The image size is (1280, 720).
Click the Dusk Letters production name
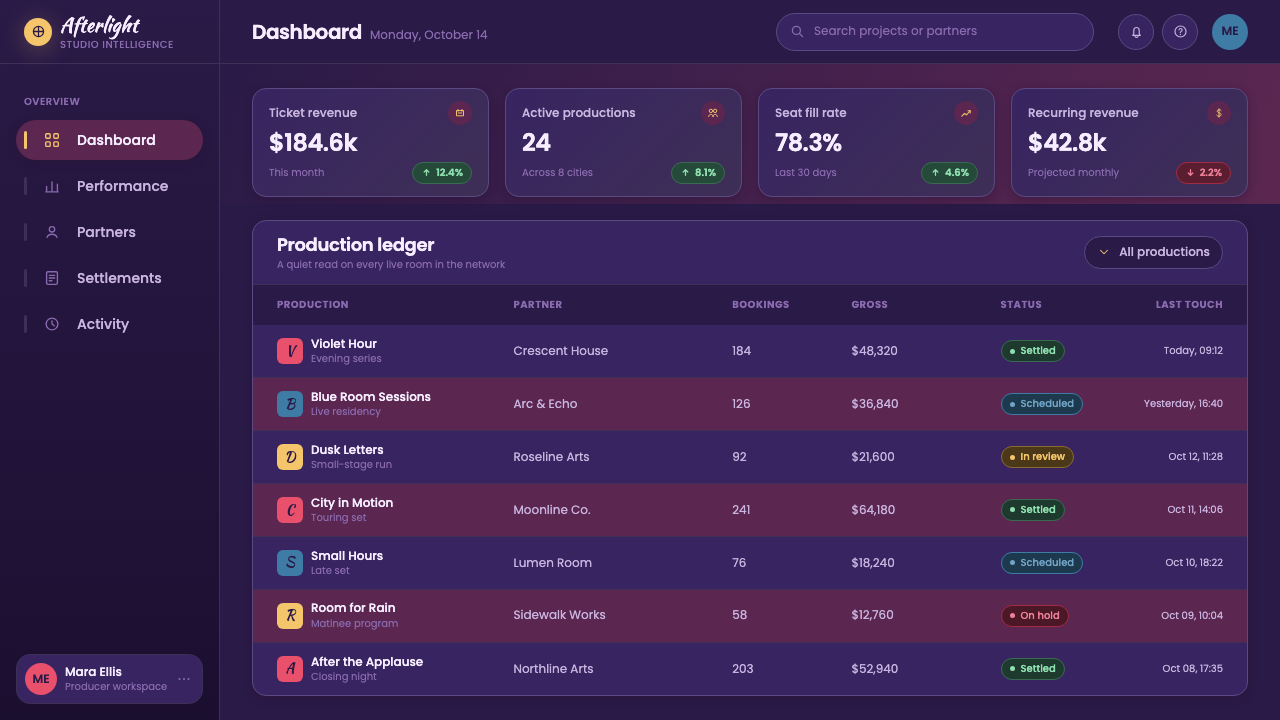click(x=347, y=450)
